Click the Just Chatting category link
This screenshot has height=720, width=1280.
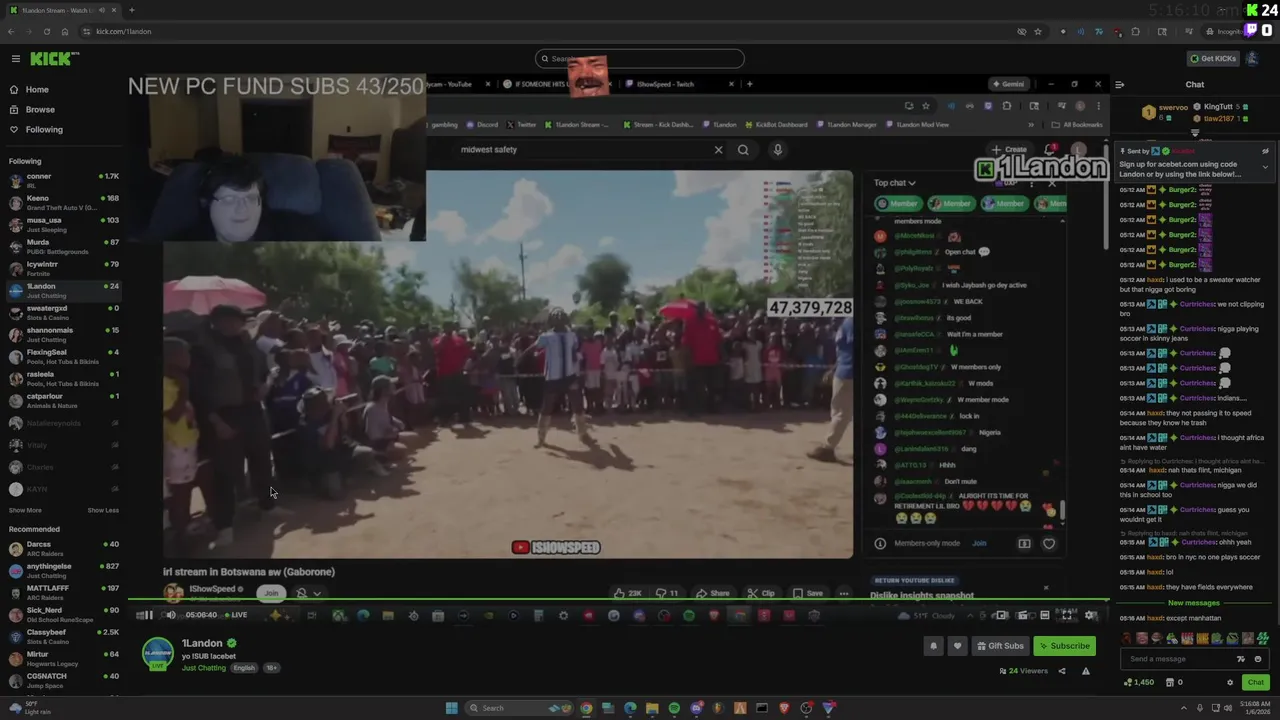pyautogui.click(x=204, y=668)
